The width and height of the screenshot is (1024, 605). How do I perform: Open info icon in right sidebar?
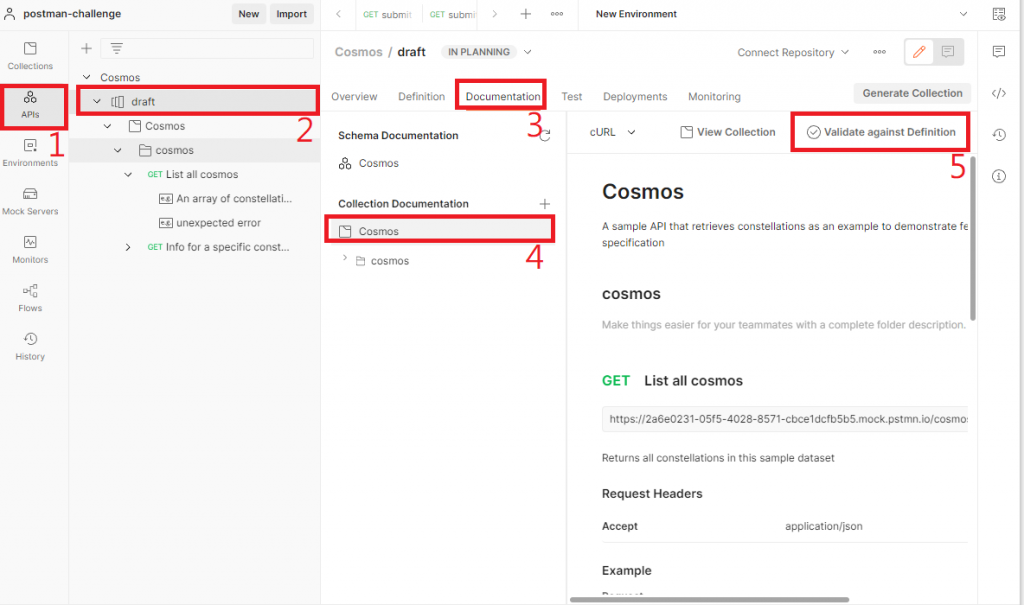[x=999, y=176]
